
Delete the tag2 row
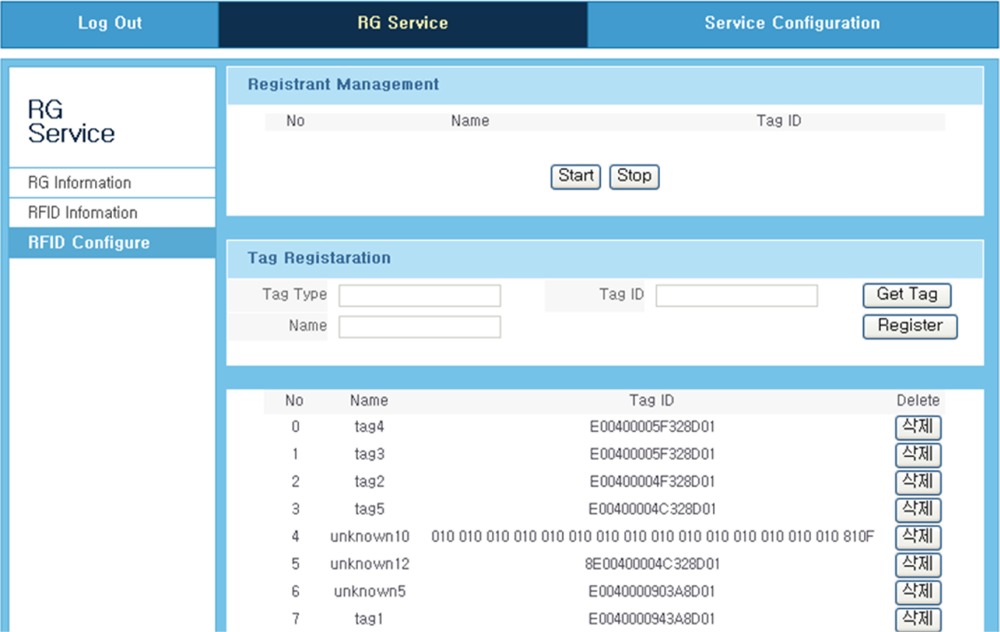(x=918, y=482)
